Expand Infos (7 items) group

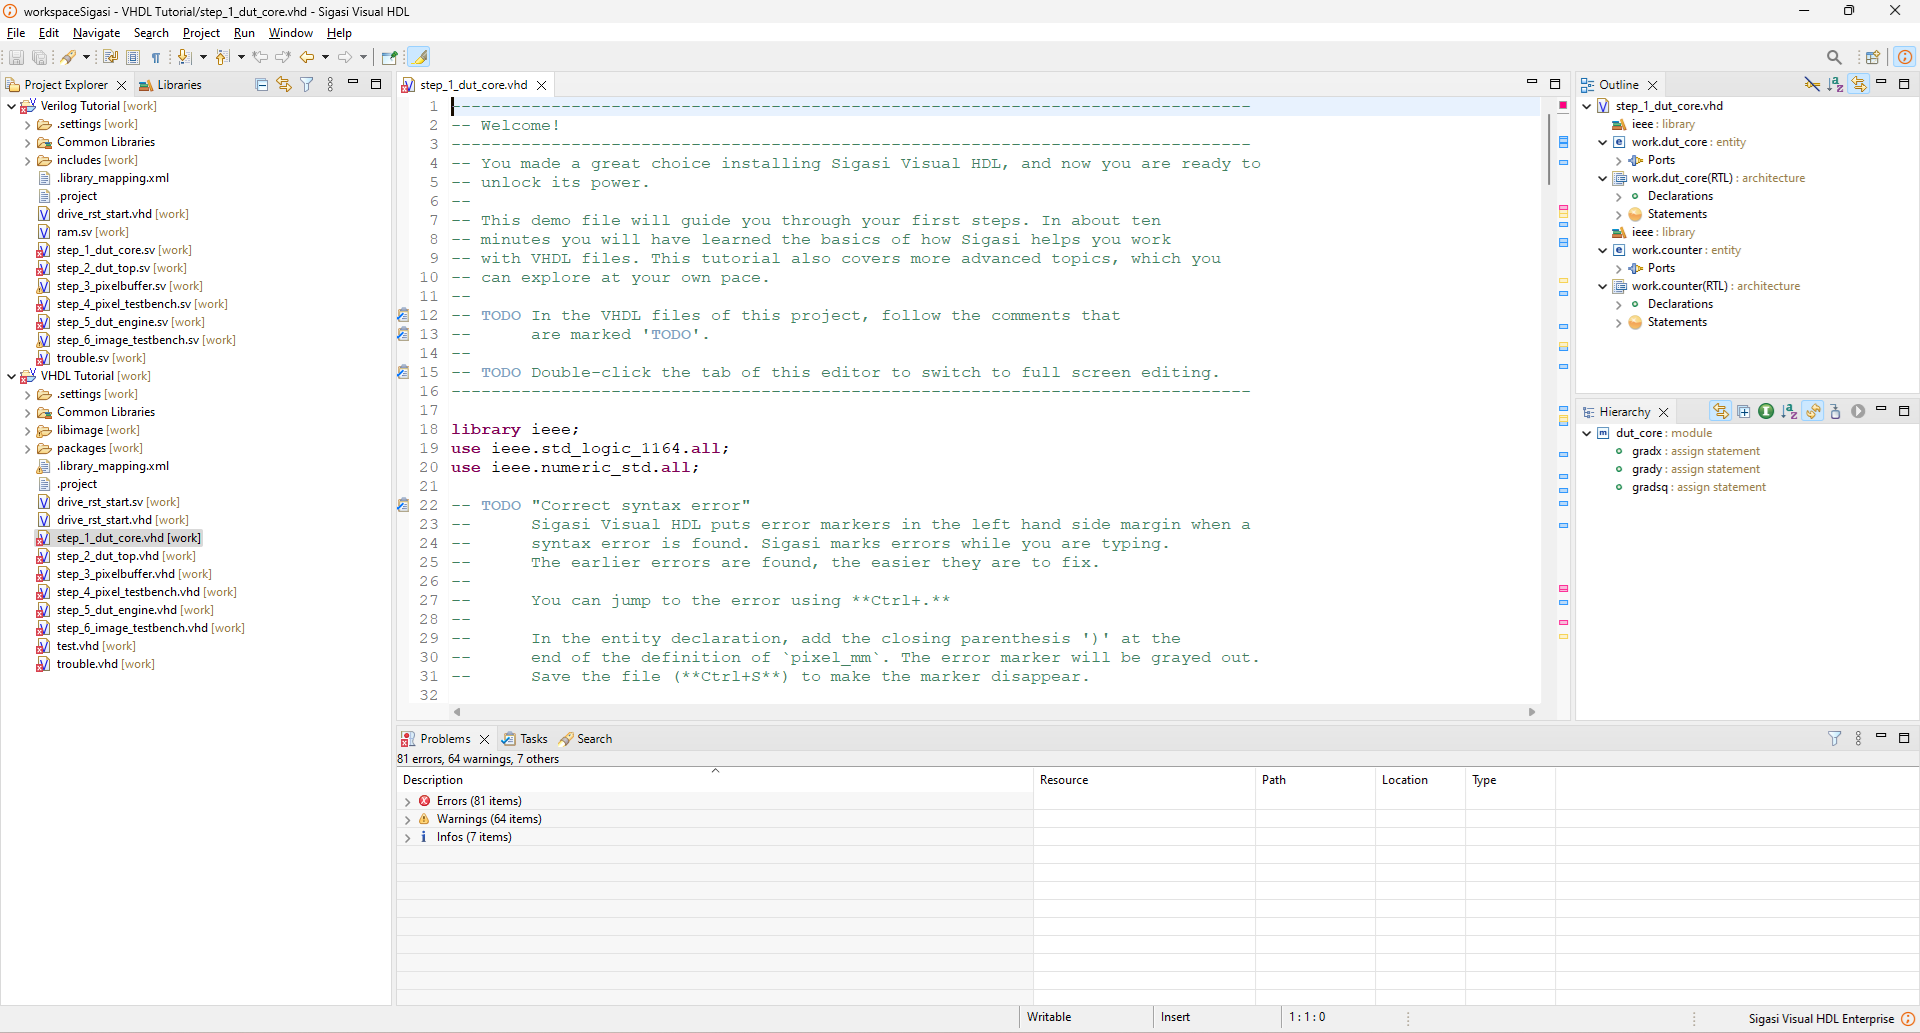(407, 838)
